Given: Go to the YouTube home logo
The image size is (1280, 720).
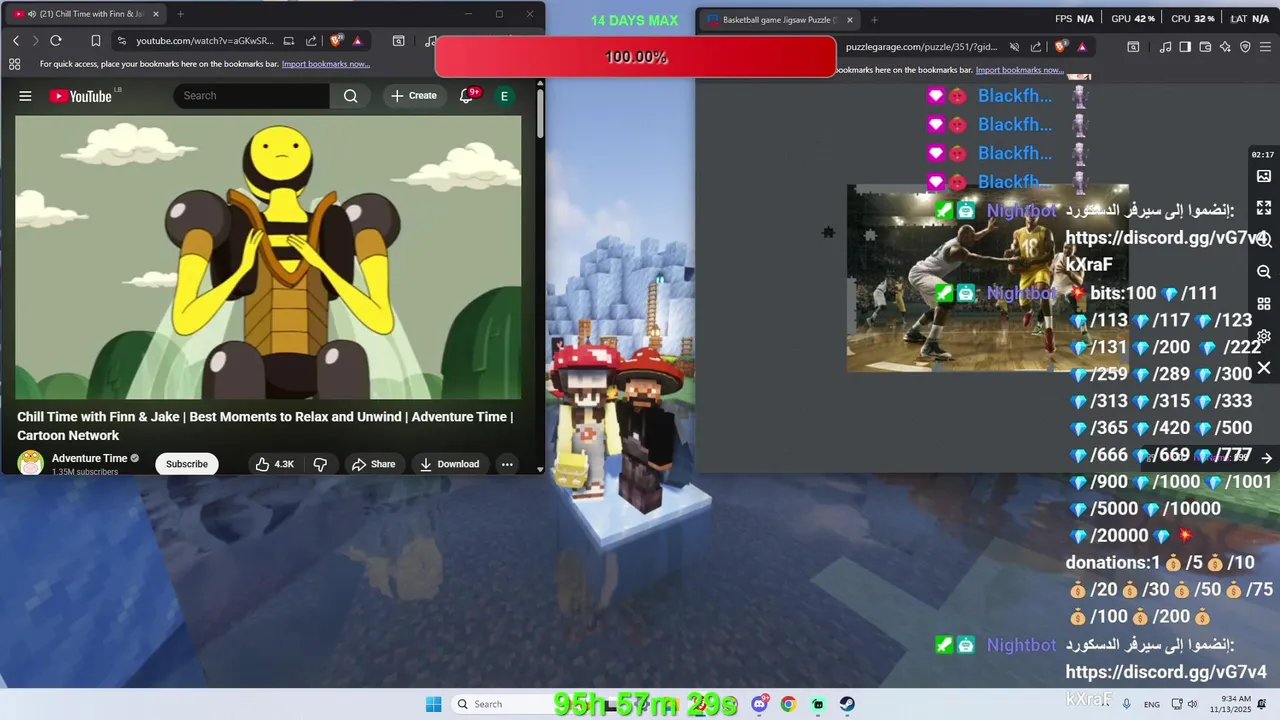Looking at the screenshot, I should (x=80, y=96).
